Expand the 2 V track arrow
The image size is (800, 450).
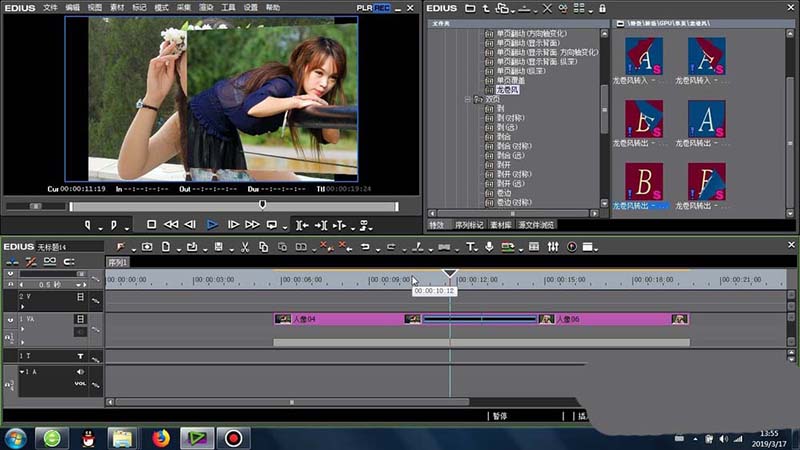[22, 307]
